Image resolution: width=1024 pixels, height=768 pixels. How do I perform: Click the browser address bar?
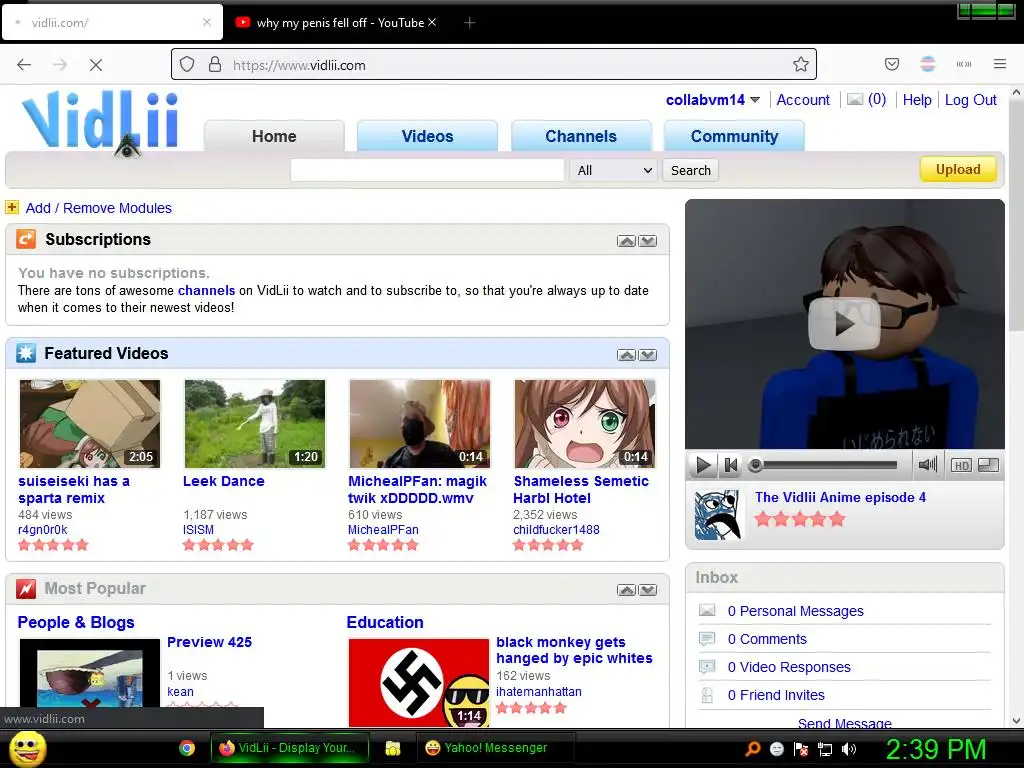coord(494,65)
